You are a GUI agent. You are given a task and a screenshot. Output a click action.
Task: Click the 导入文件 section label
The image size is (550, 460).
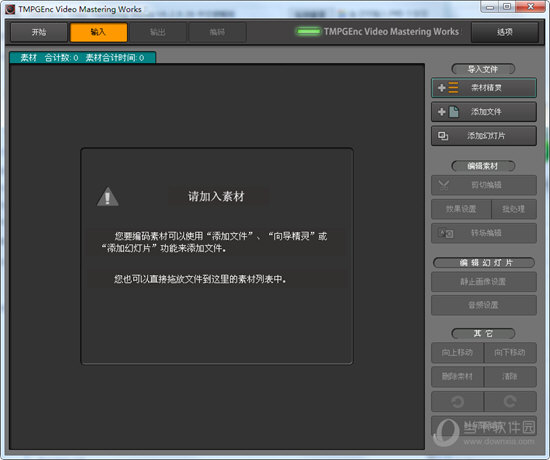[483, 69]
